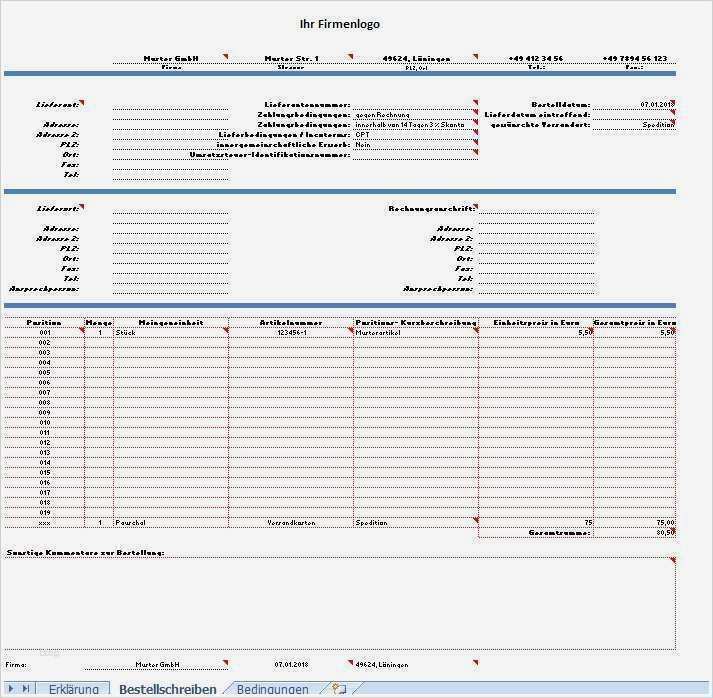
Task: Select the 'Gesamtpreis in Euro' column header
Action: 635,322
